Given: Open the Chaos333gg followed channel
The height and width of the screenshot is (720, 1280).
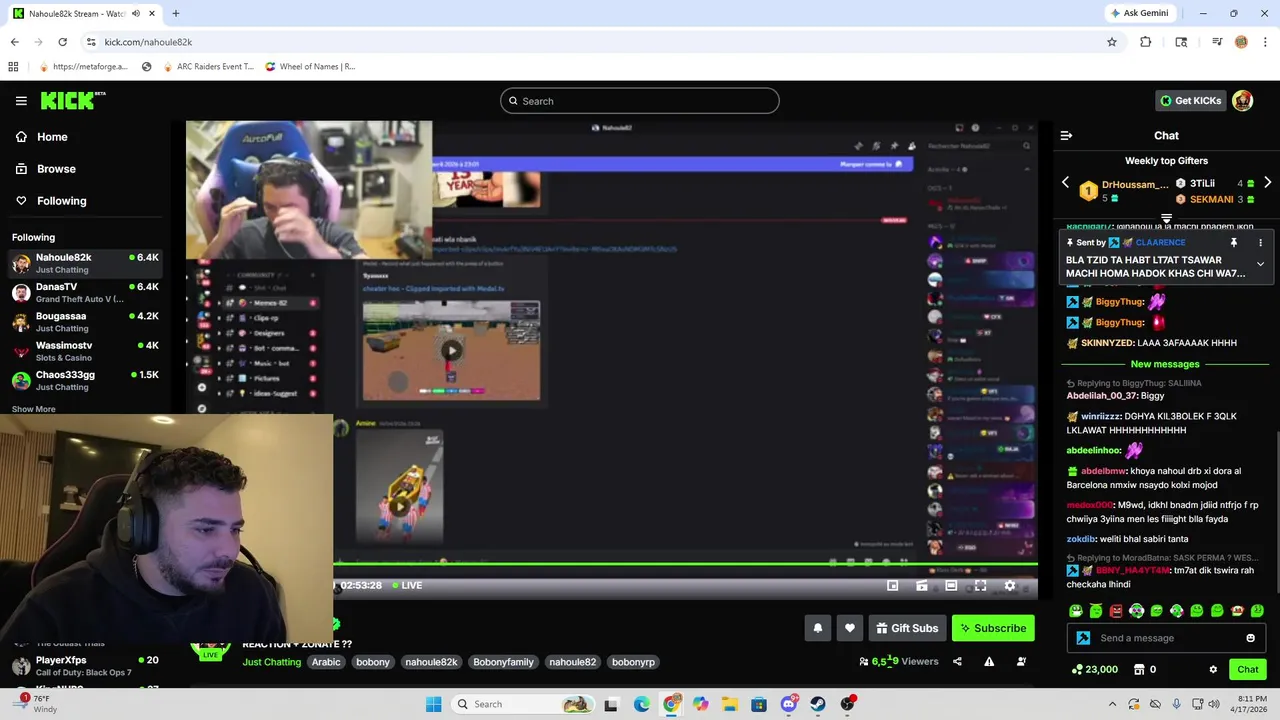Looking at the screenshot, I should coord(85,381).
